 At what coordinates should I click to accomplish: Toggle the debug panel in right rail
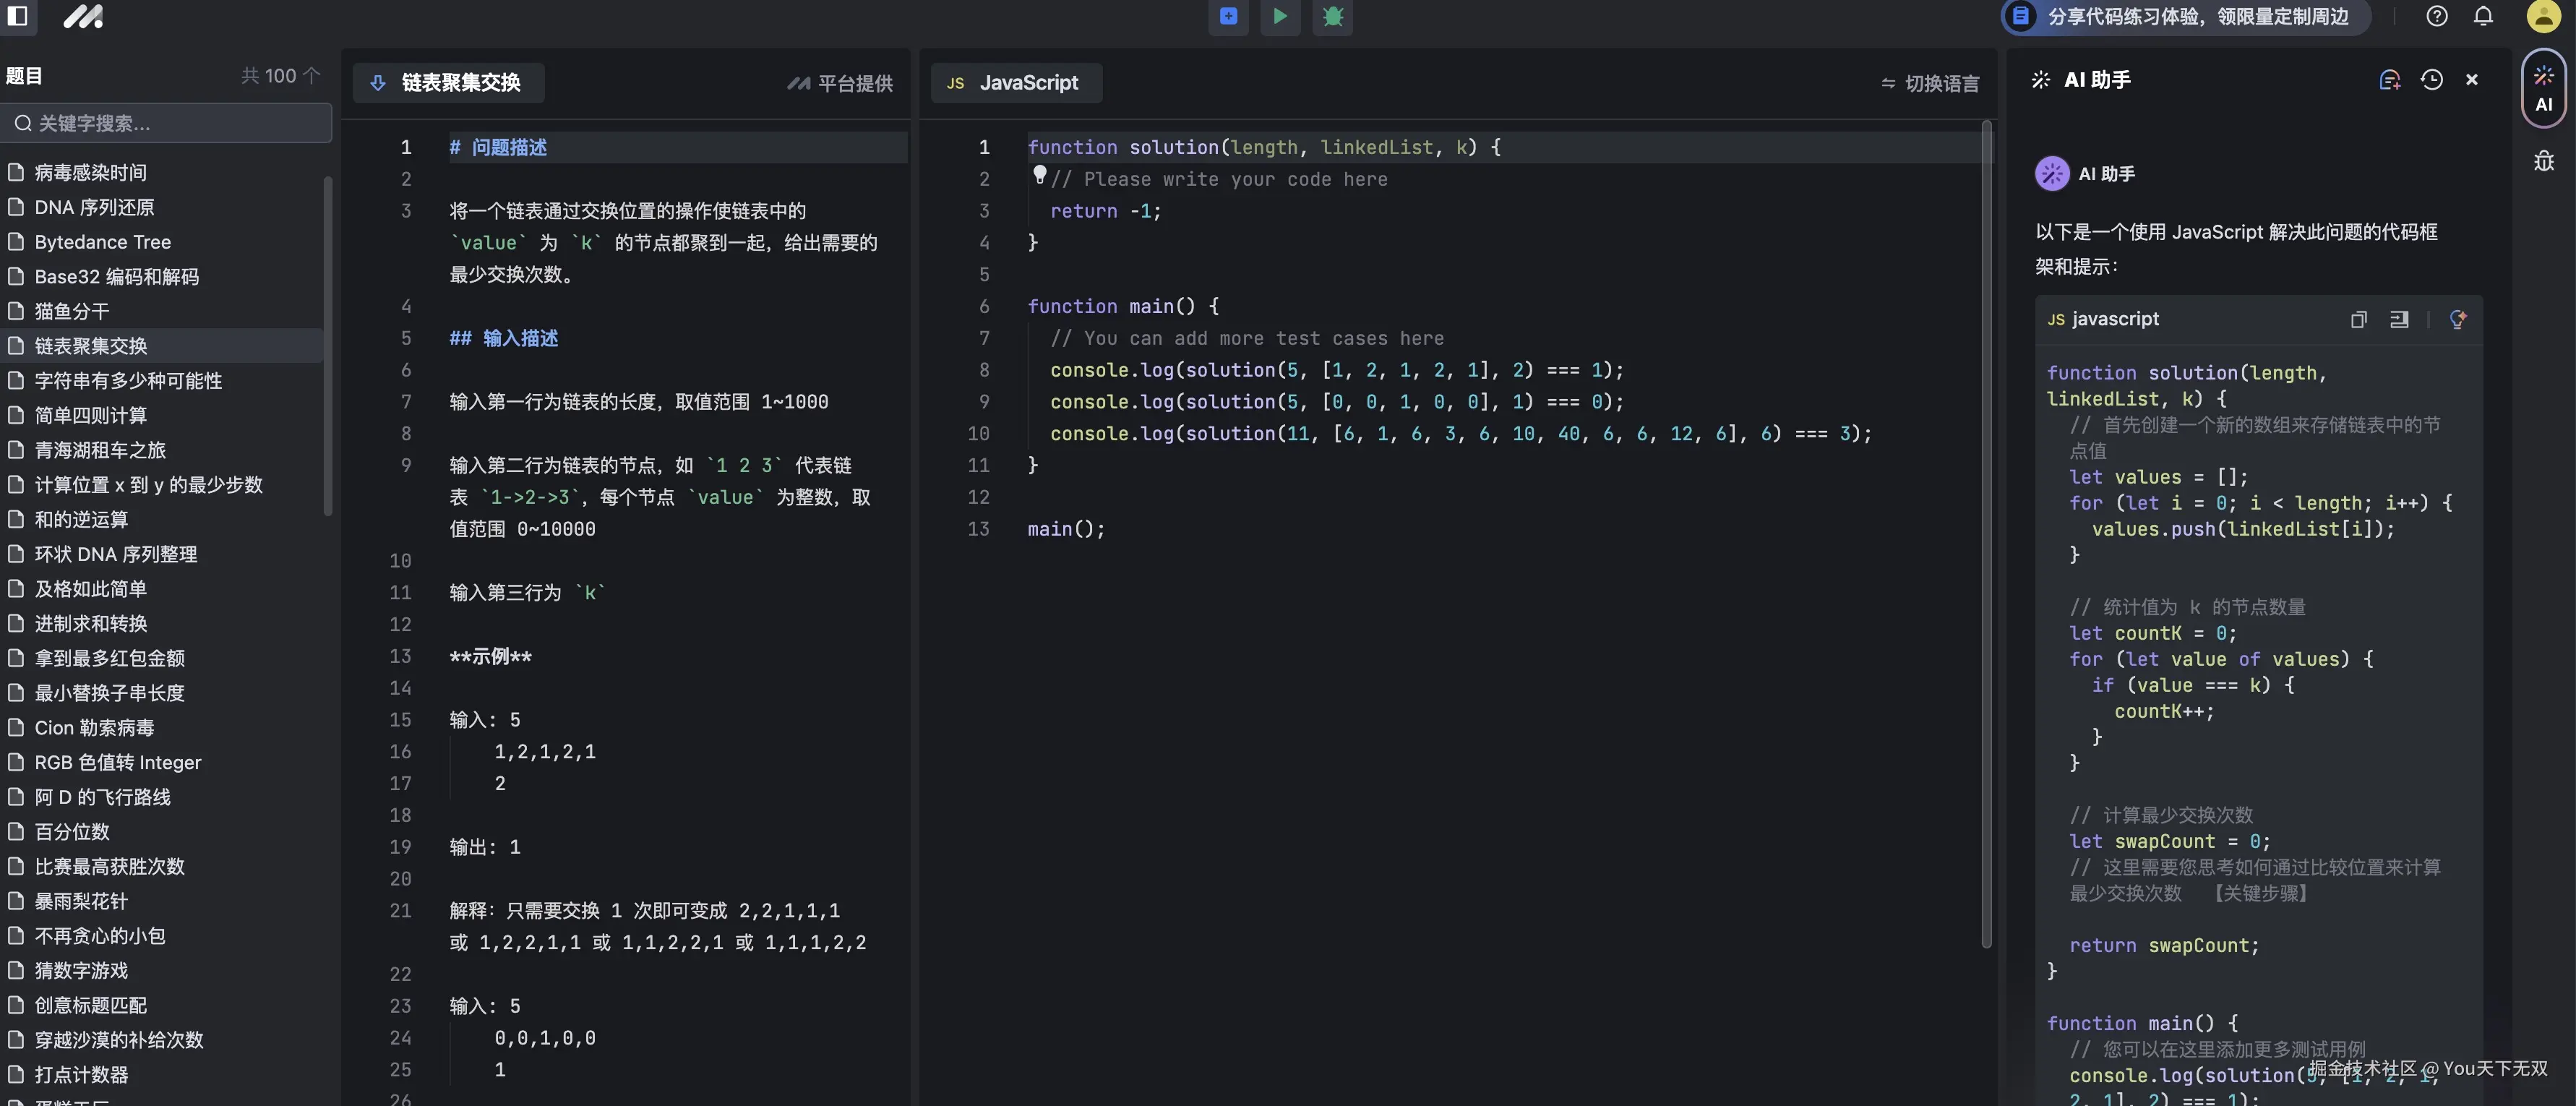tap(2544, 161)
